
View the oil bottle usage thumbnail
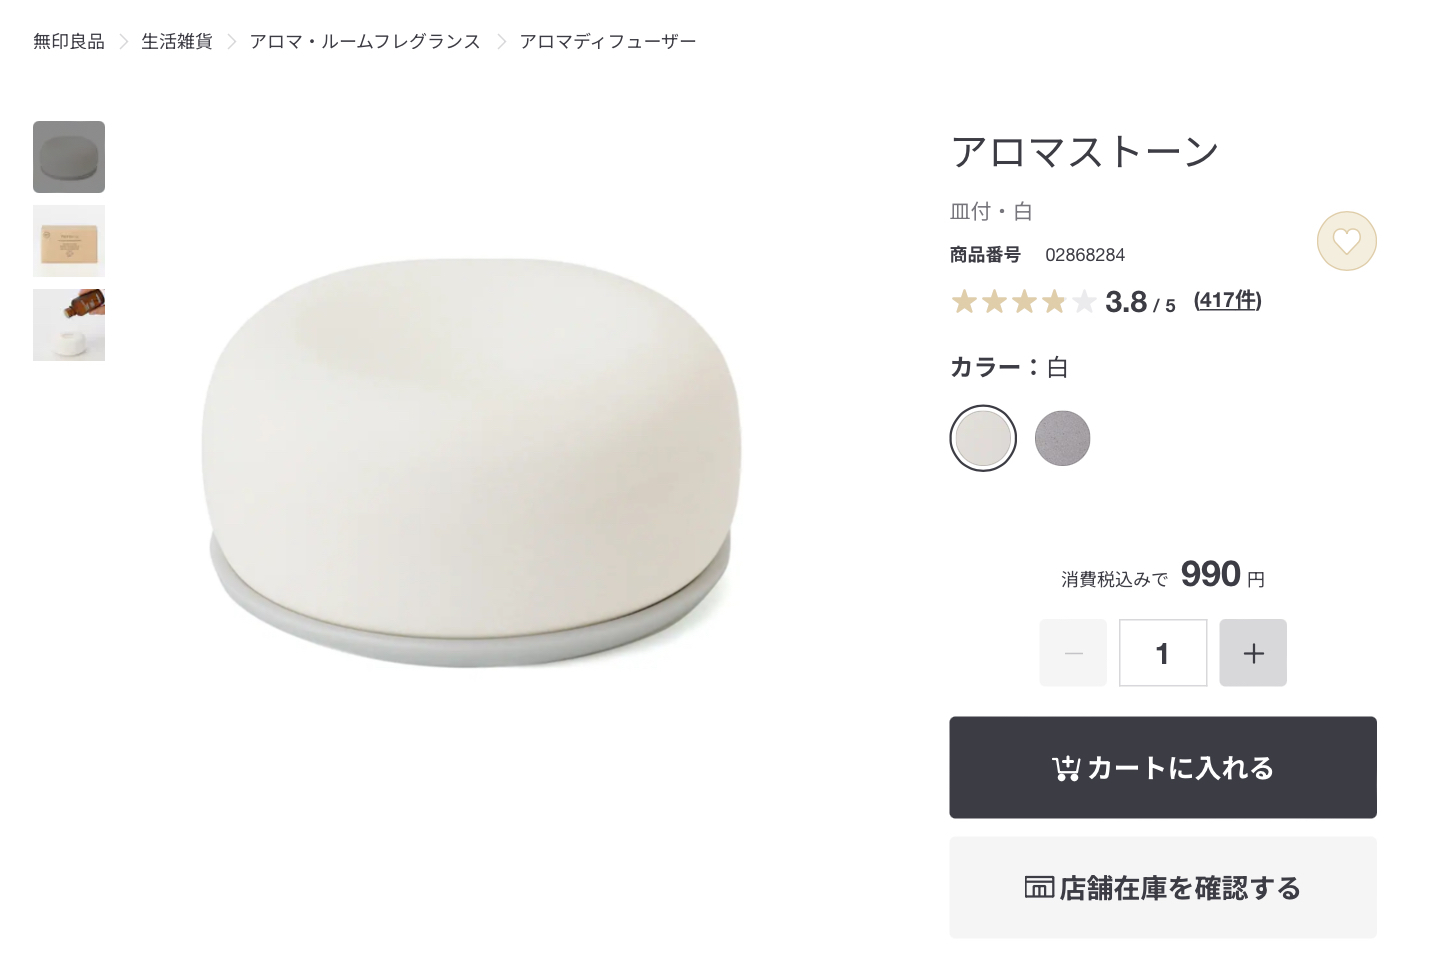point(69,325)
